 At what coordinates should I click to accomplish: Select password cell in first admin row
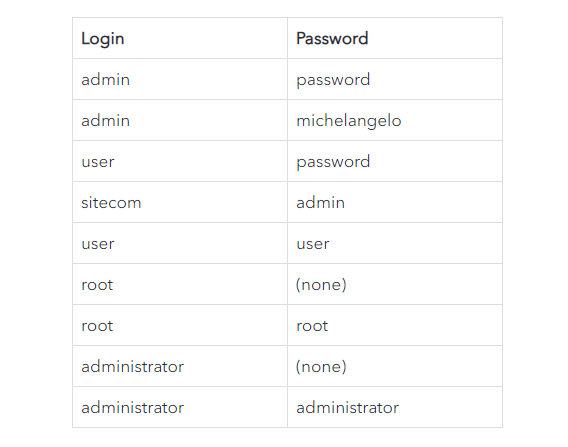point(395,79)
